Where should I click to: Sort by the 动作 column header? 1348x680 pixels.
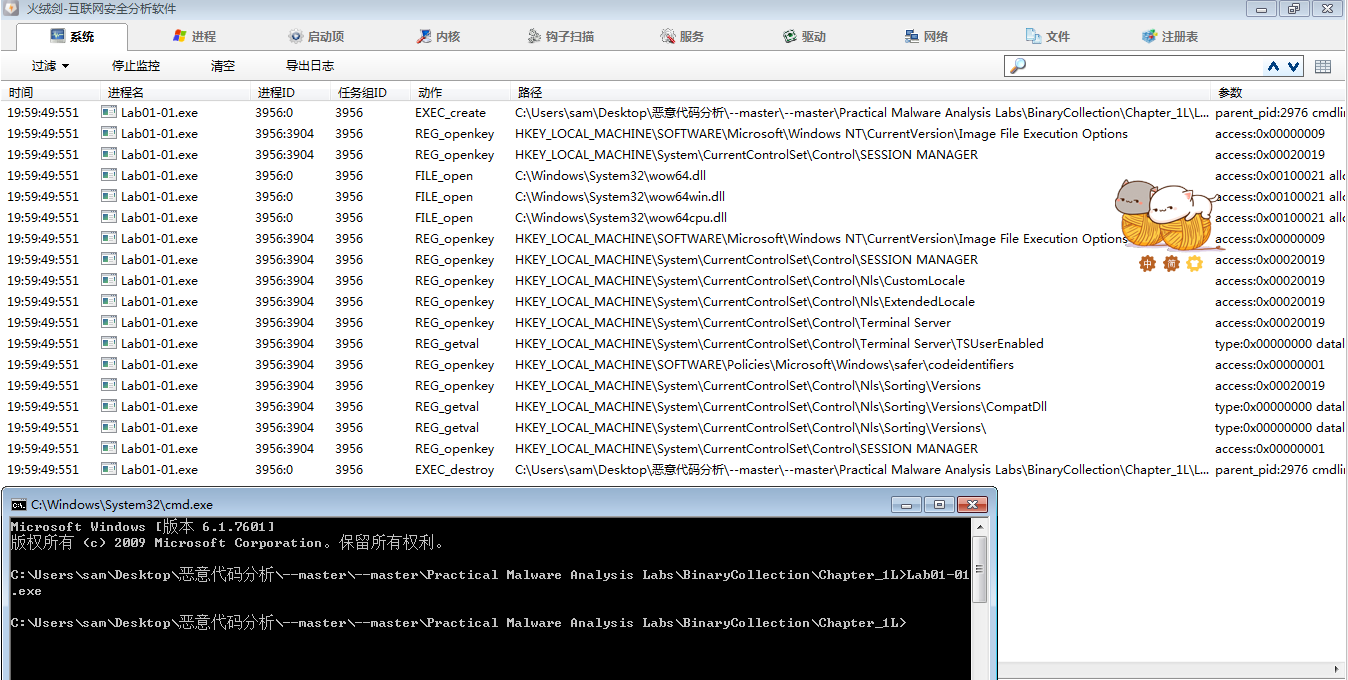(461, 92)
